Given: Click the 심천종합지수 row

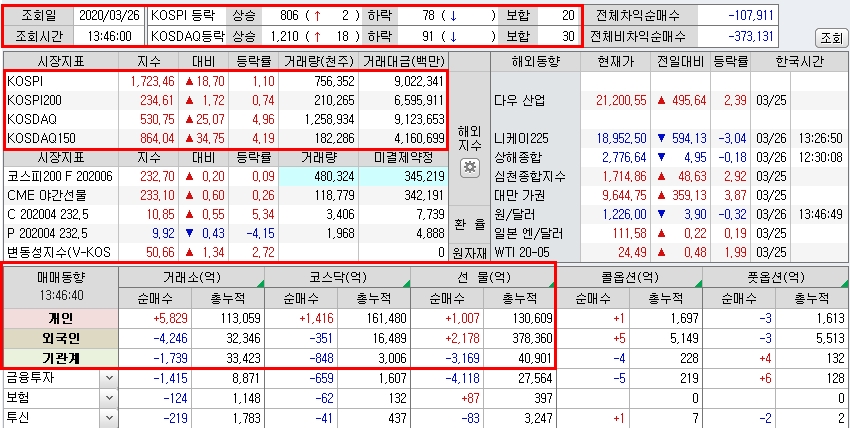Looking at the screenshot, I should 669,176.
